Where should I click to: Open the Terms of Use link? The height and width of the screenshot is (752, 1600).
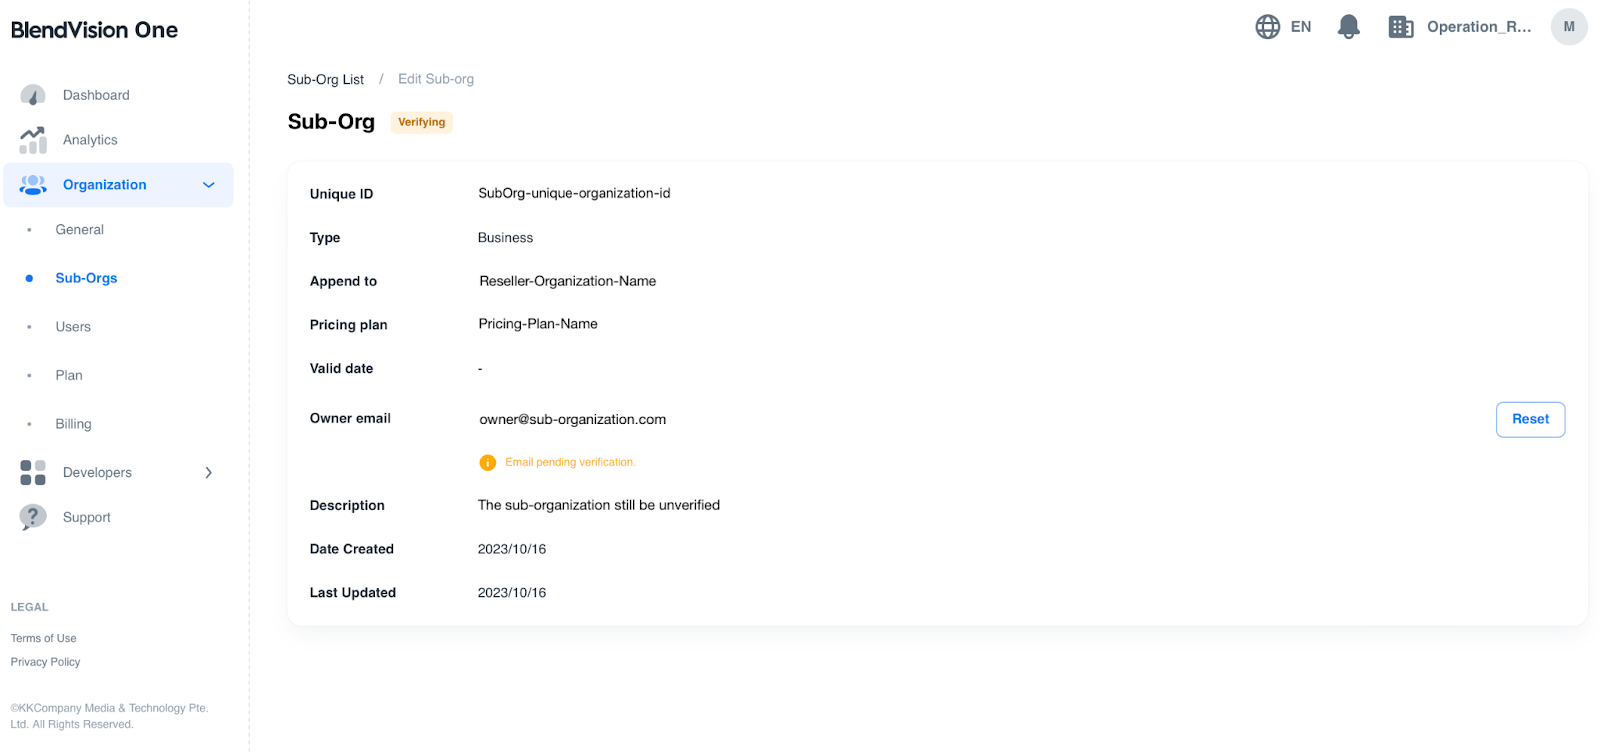43,638
